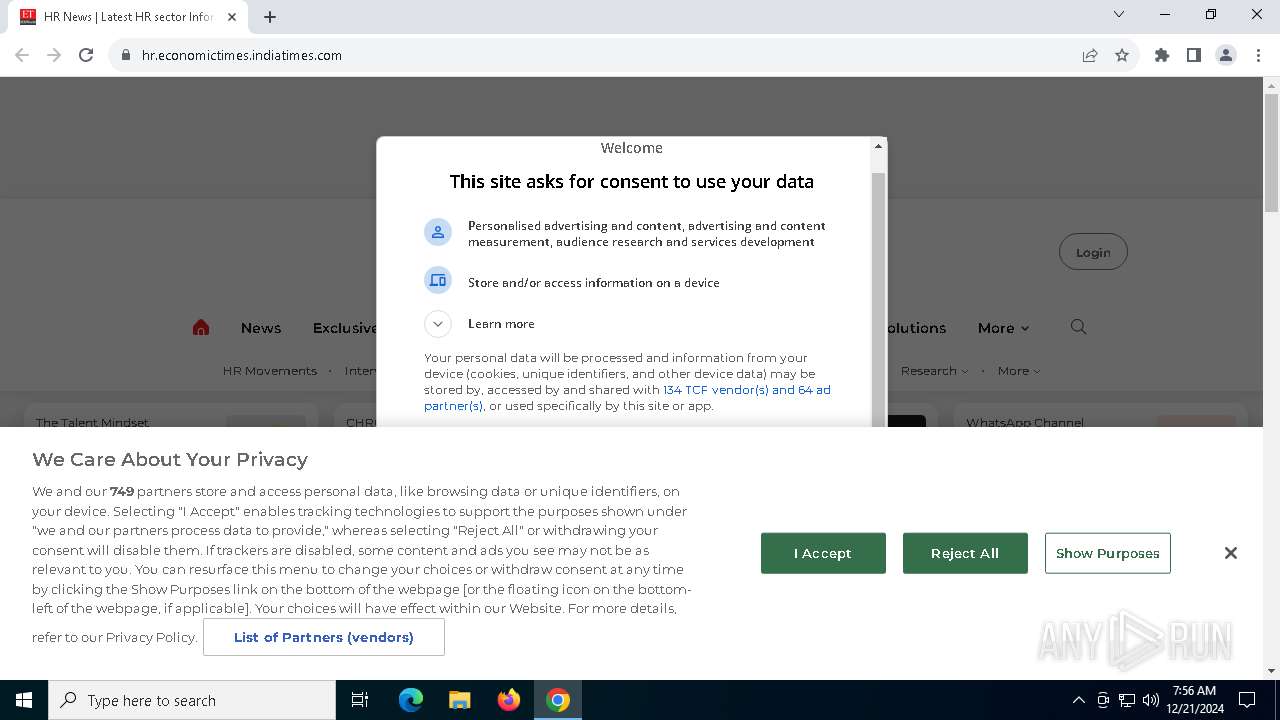The width and height of the screenshot is (1280, 720).
Task: Show hidden system tray icons
Action: coord(1078,700)
